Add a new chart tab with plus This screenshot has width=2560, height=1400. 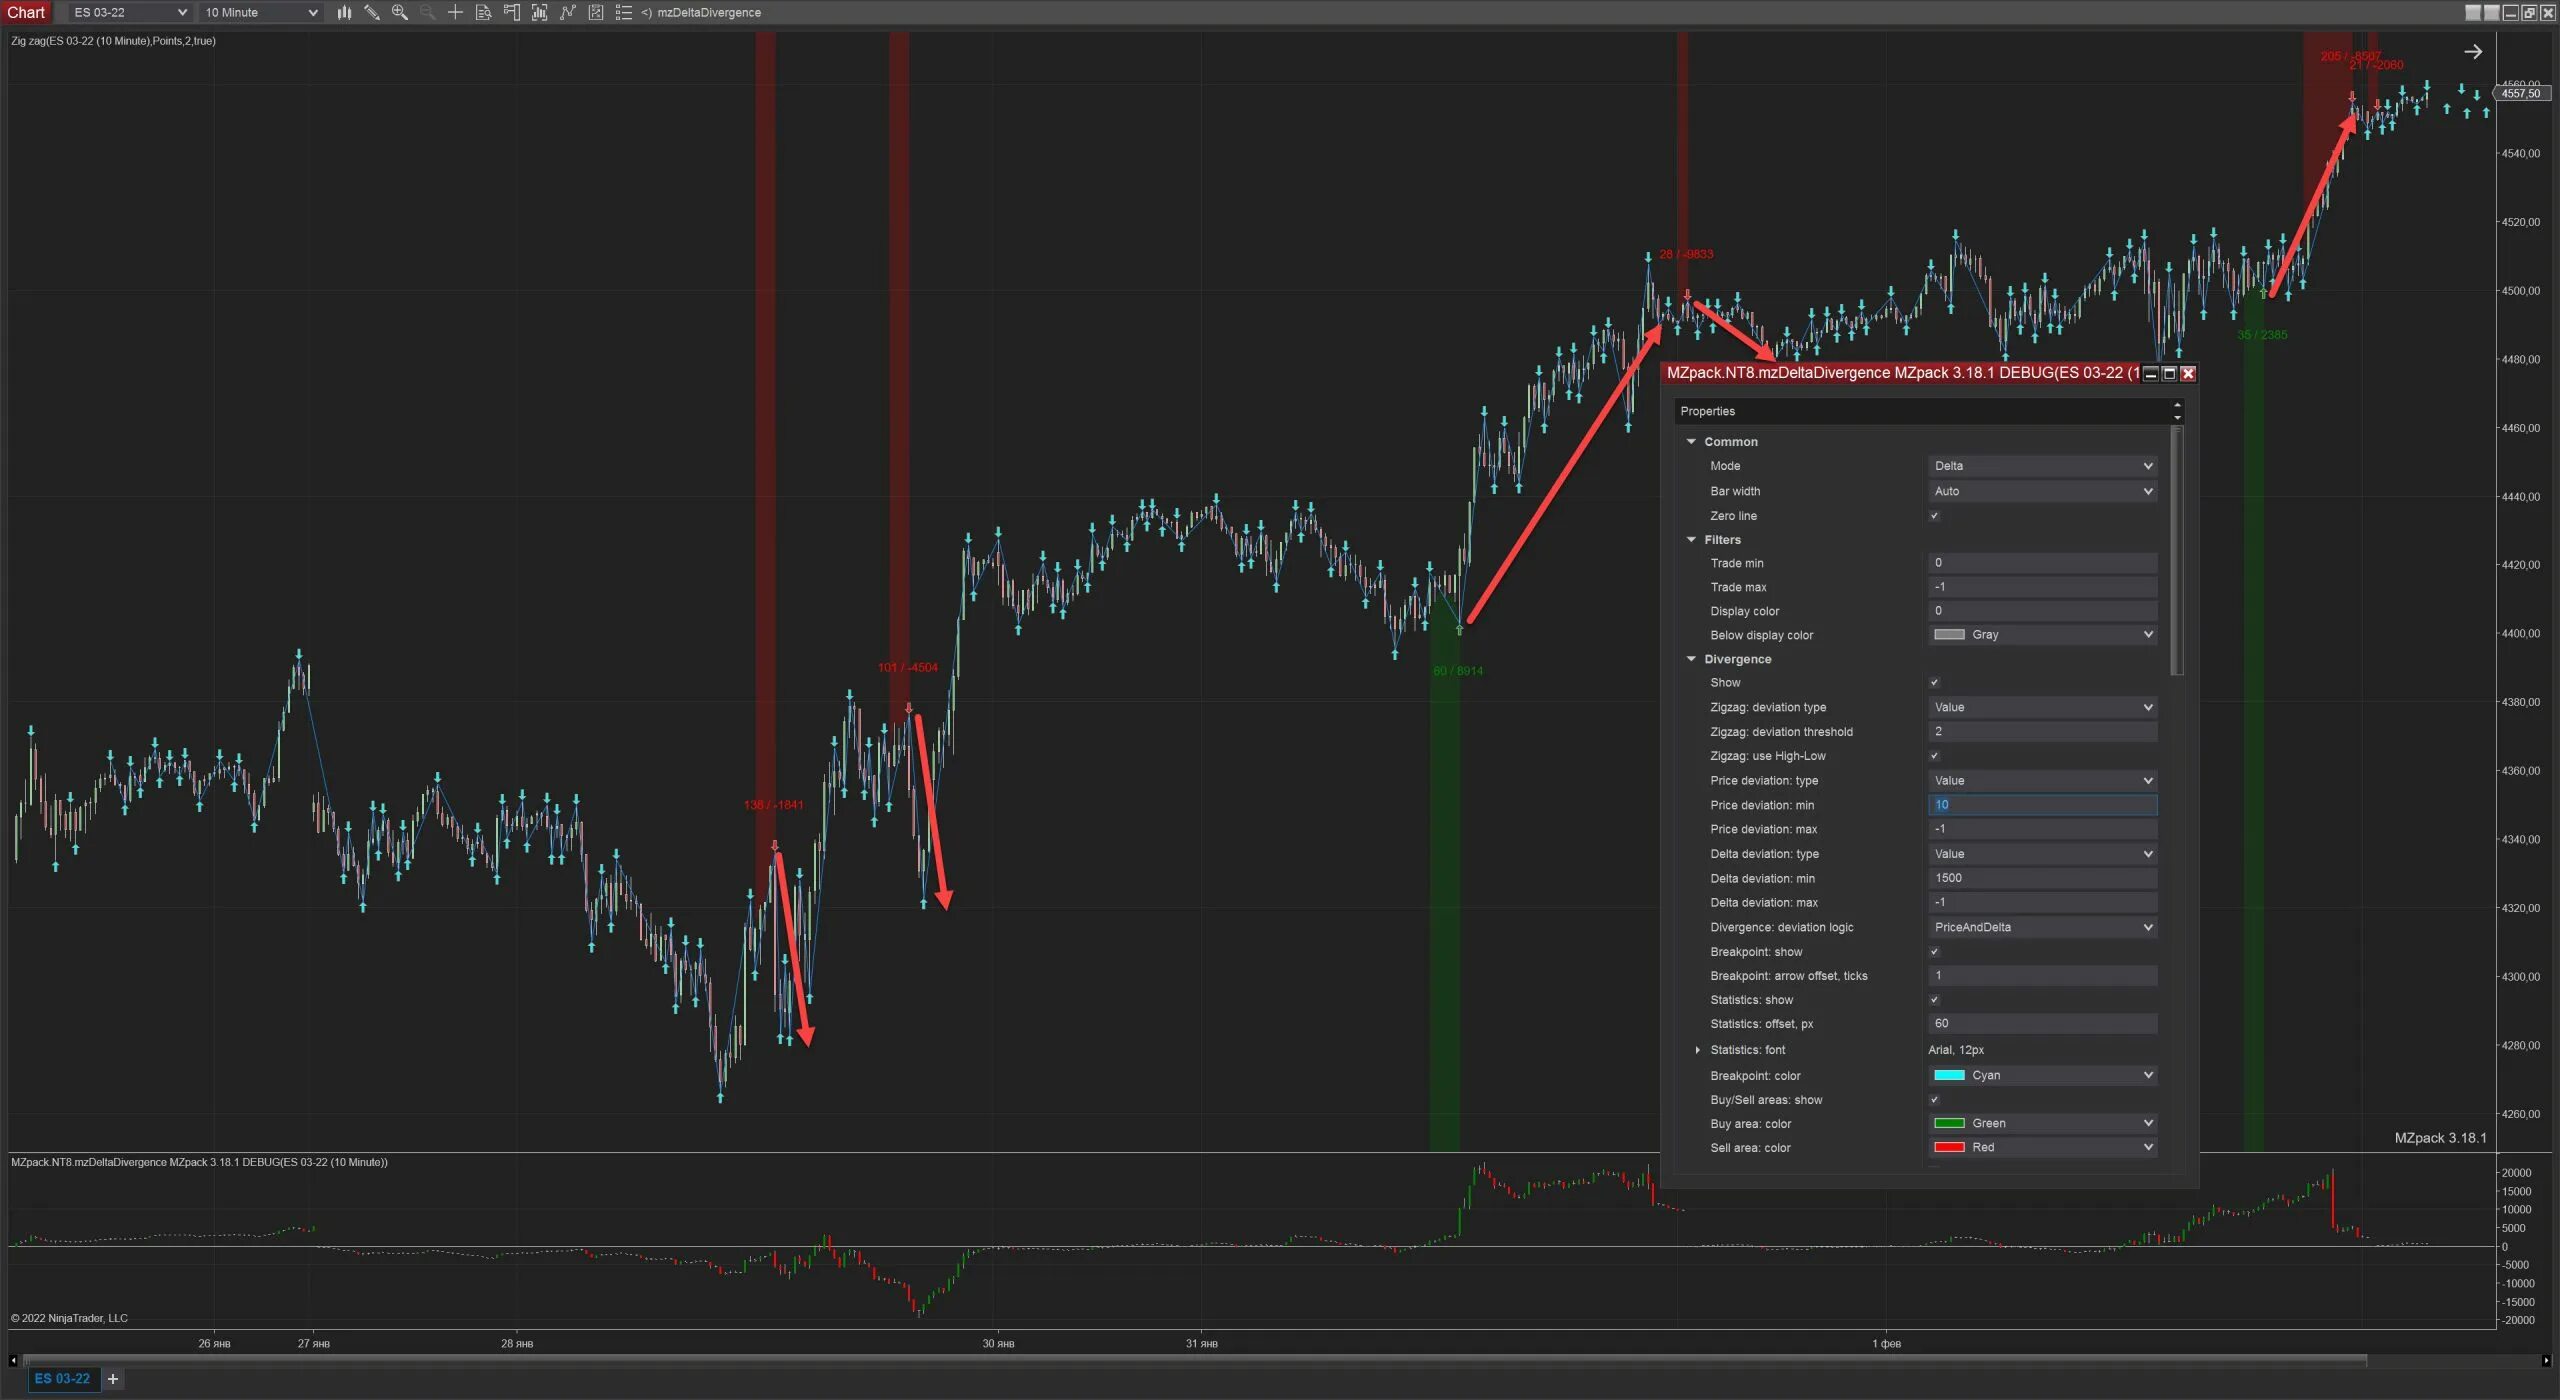tap(113, 1379)
